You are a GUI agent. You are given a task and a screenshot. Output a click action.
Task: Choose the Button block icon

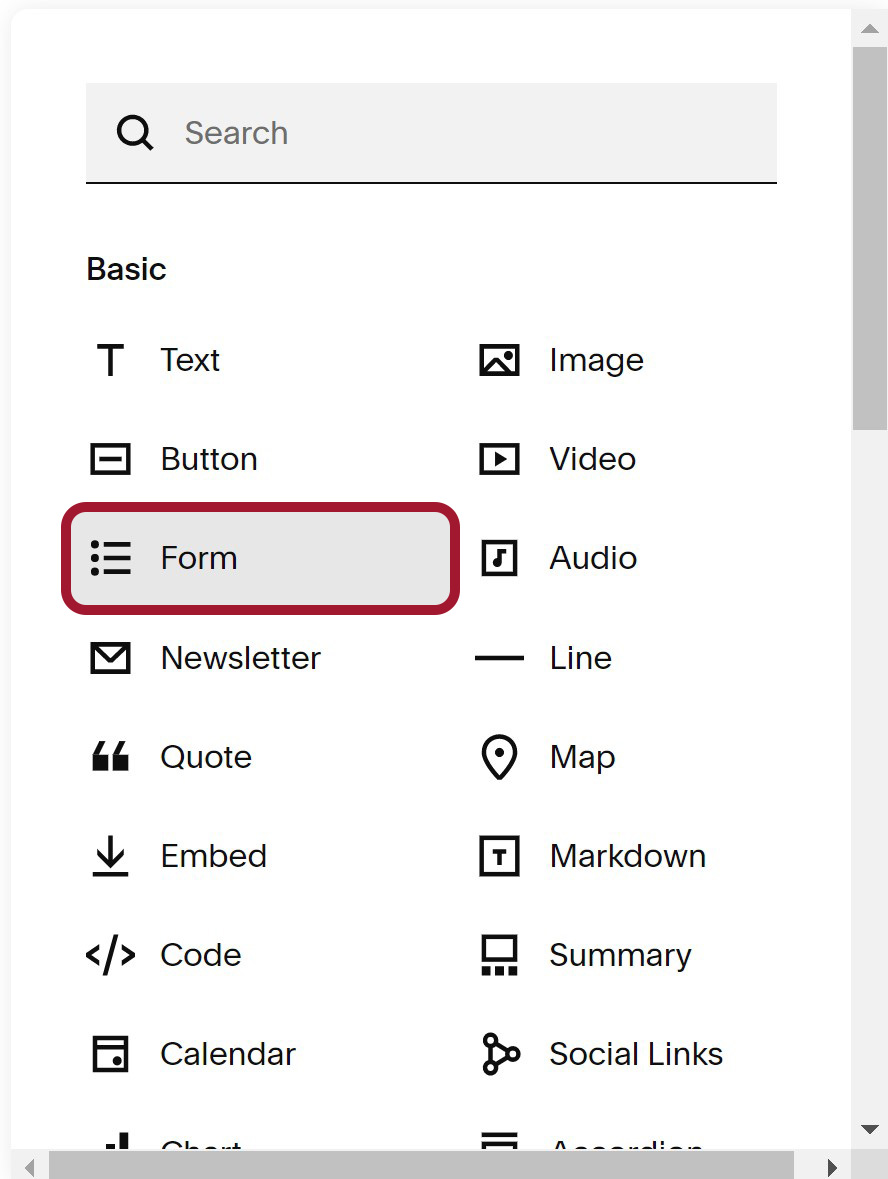pyautogui.click(x=111, y=459)
